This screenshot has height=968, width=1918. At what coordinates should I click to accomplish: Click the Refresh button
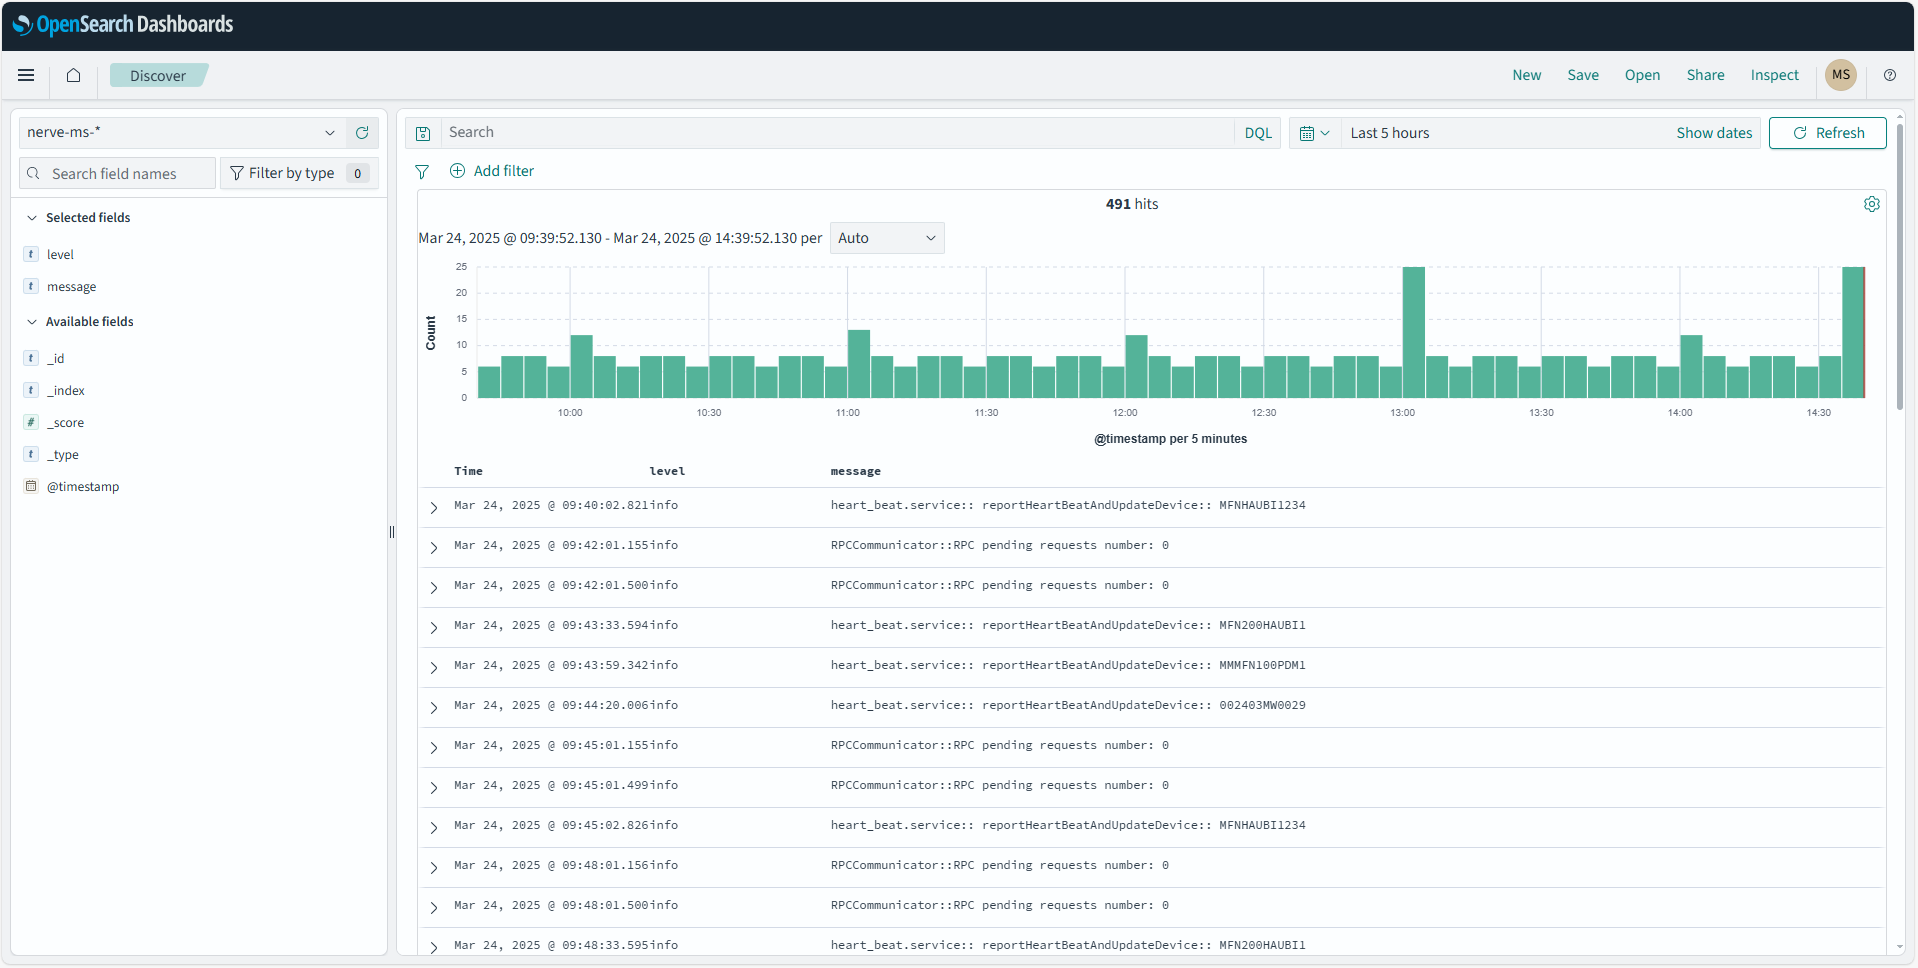1827,132
